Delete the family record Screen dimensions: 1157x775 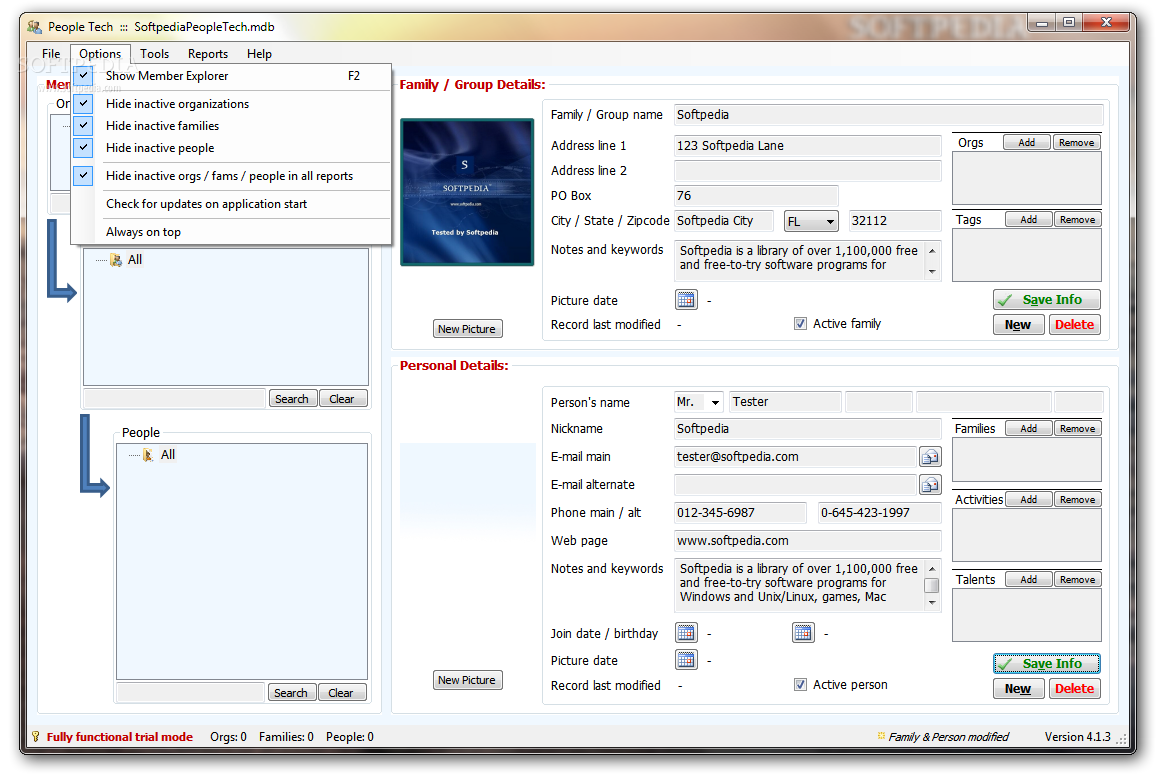coord(1074,325)
